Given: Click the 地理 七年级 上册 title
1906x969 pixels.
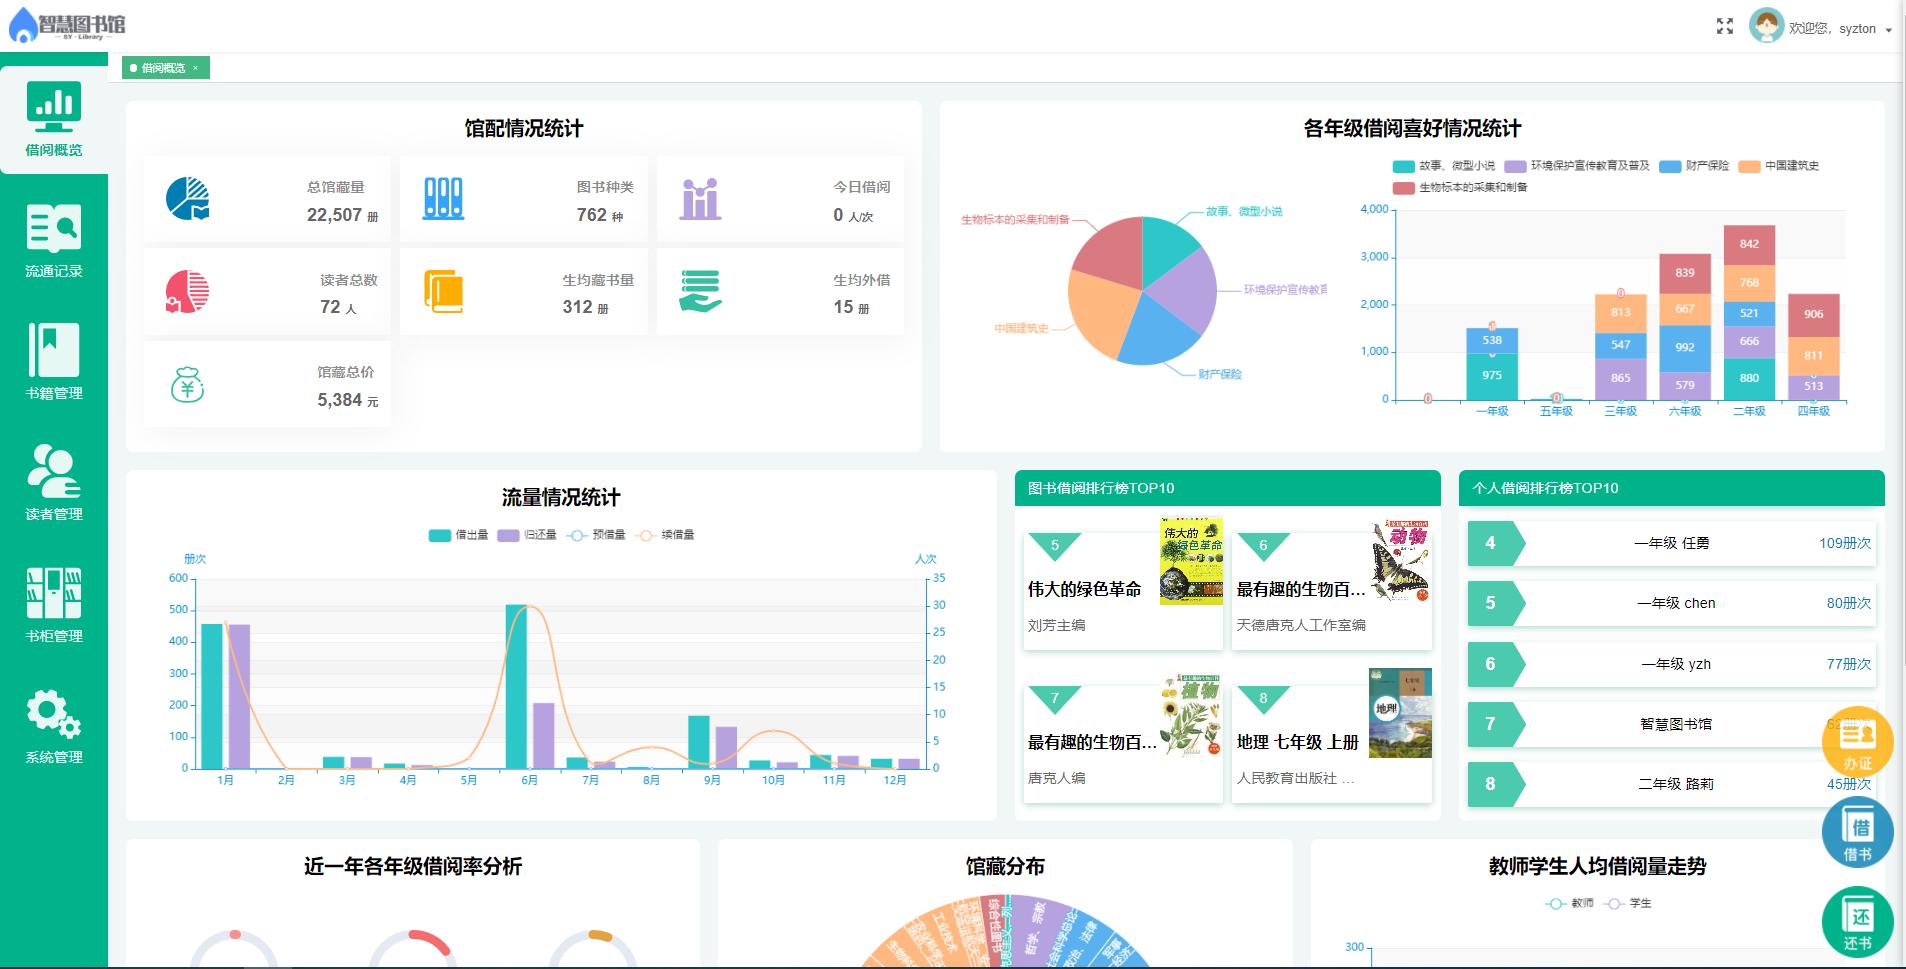Looking at the screenshot, I should [x=1297, y=743].
